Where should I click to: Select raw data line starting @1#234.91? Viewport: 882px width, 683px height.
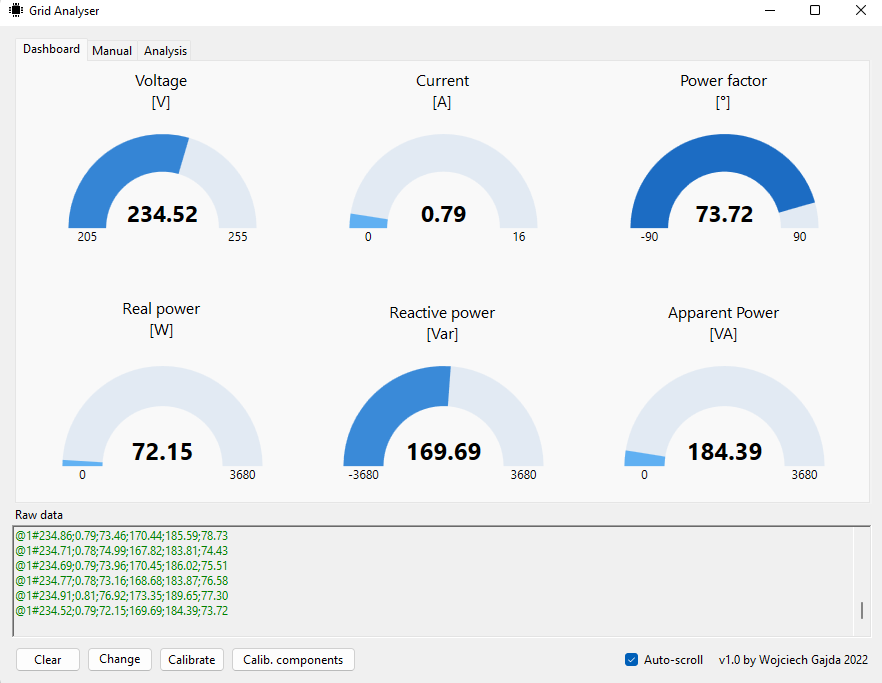click(122, 595)
